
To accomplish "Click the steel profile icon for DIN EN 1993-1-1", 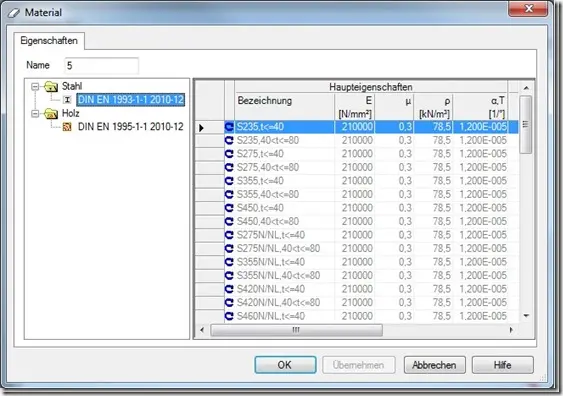I will point(67,100).
